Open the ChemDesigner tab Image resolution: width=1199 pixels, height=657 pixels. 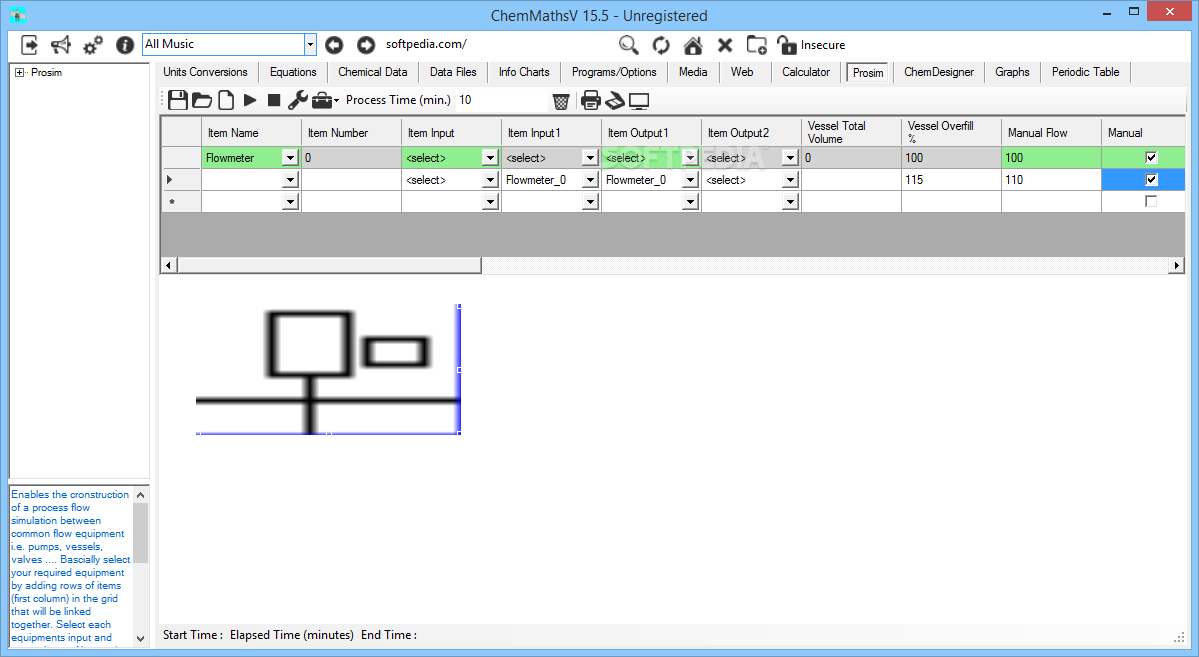[x=939, y=72]
